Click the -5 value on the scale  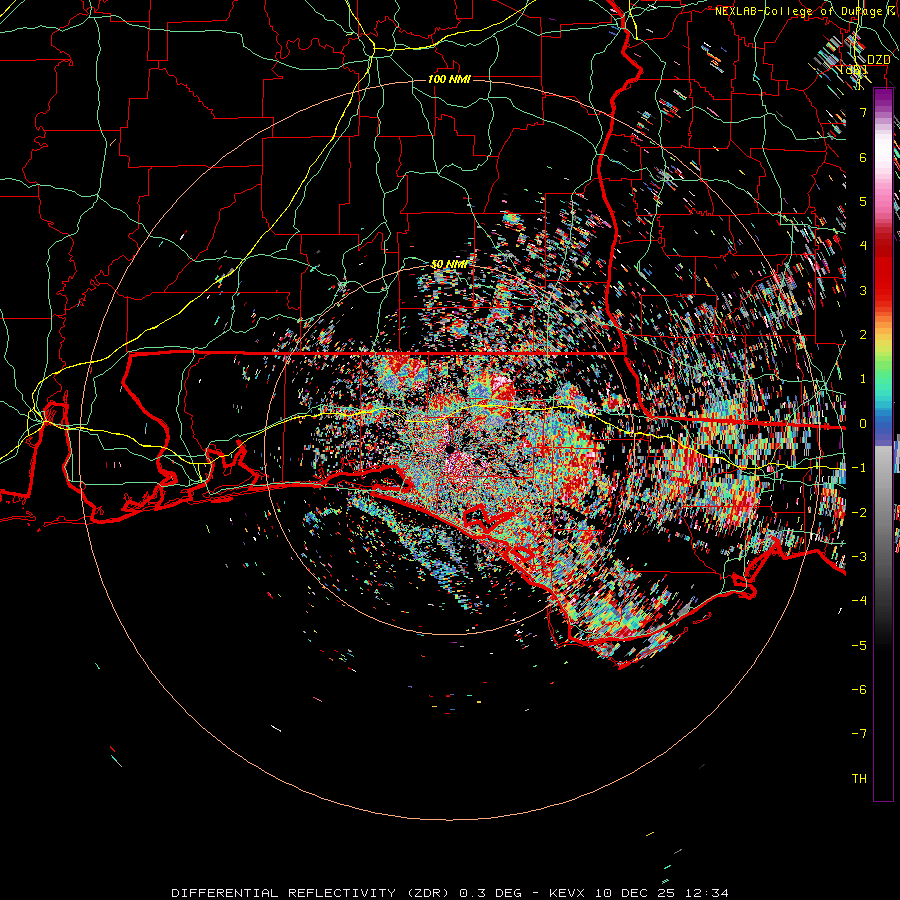click(x=859, y=646)
